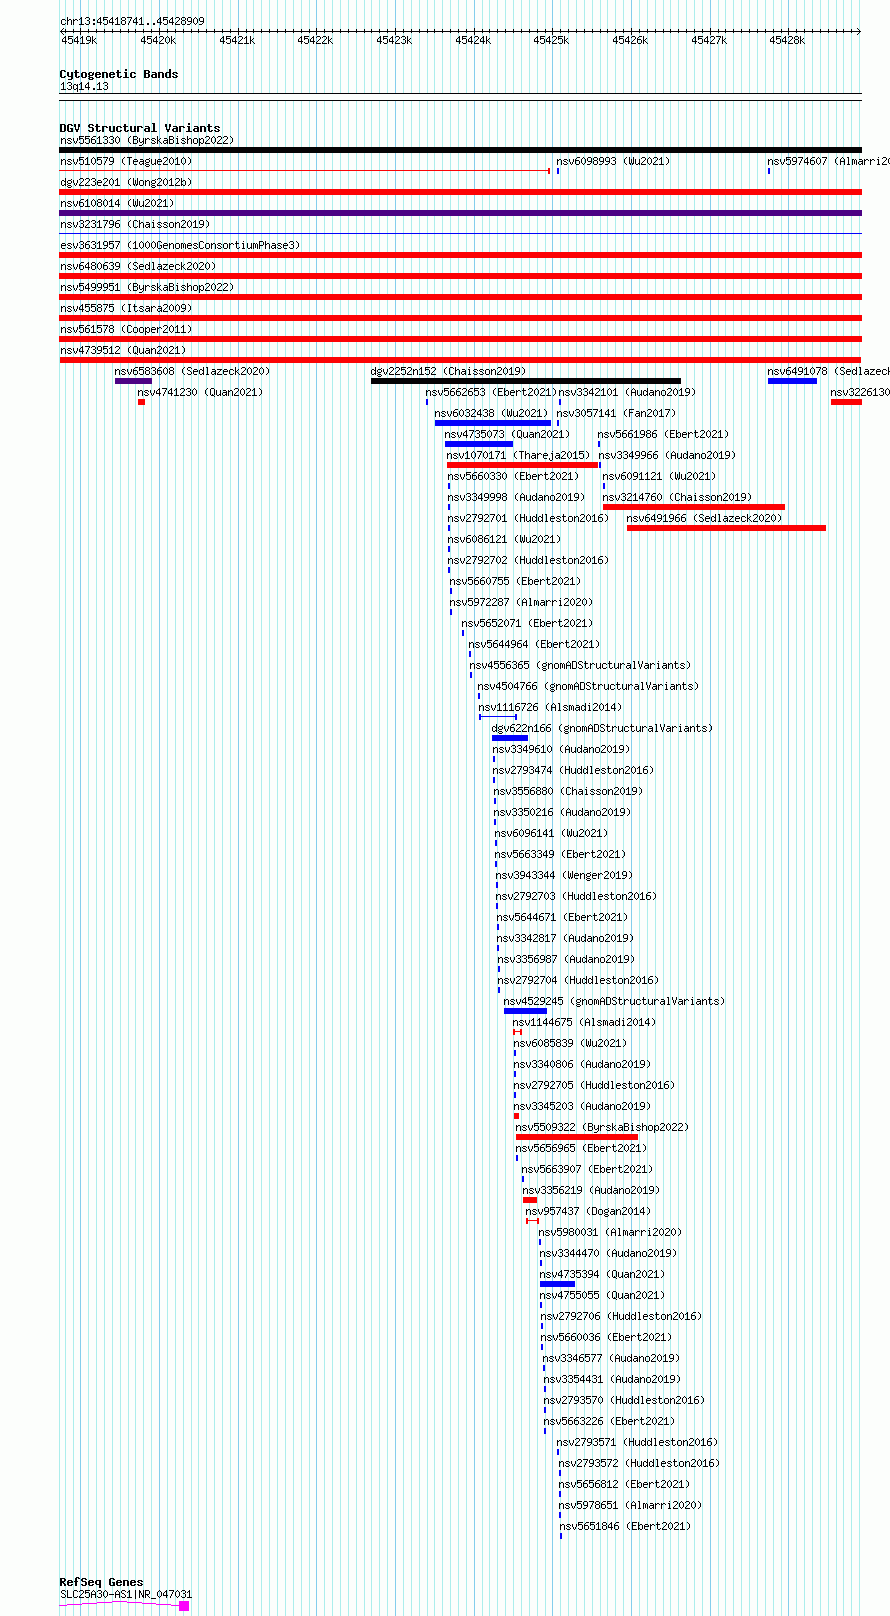Click black bar of dgv2252n152 (Chaisson2019)
The width and height of the screenshot is (890, 1616).
click(x=525, y=381)
